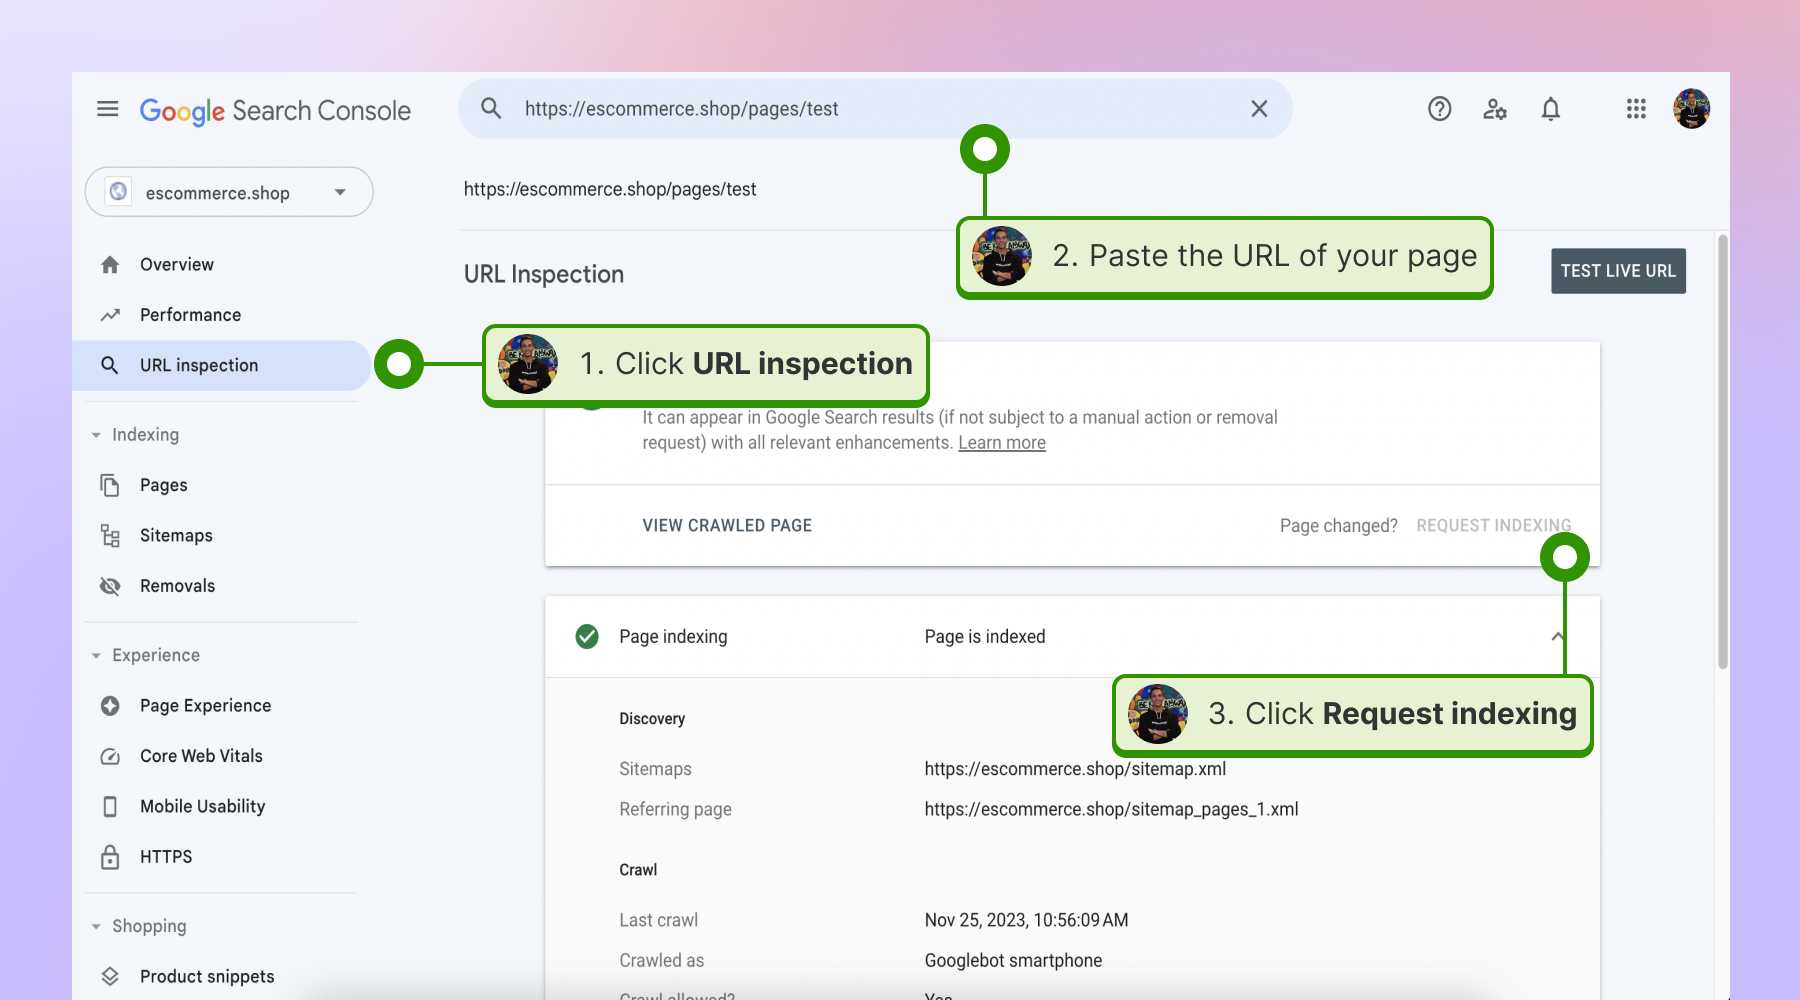
Task: Click the last crawl date Nov 25, 2023
Action: (1026, 920)
